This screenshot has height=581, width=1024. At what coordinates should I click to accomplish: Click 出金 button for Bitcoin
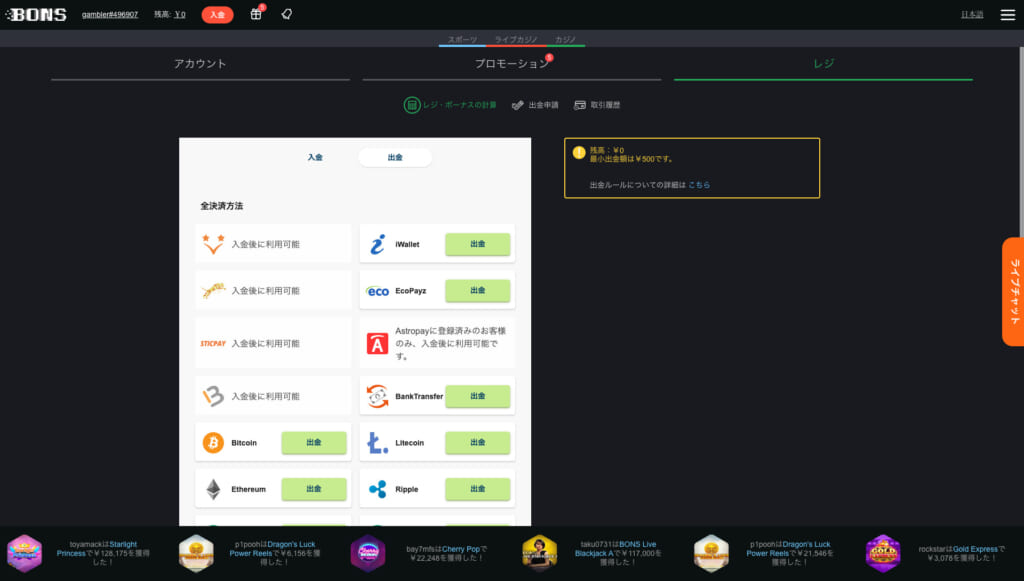coord(313,443)
